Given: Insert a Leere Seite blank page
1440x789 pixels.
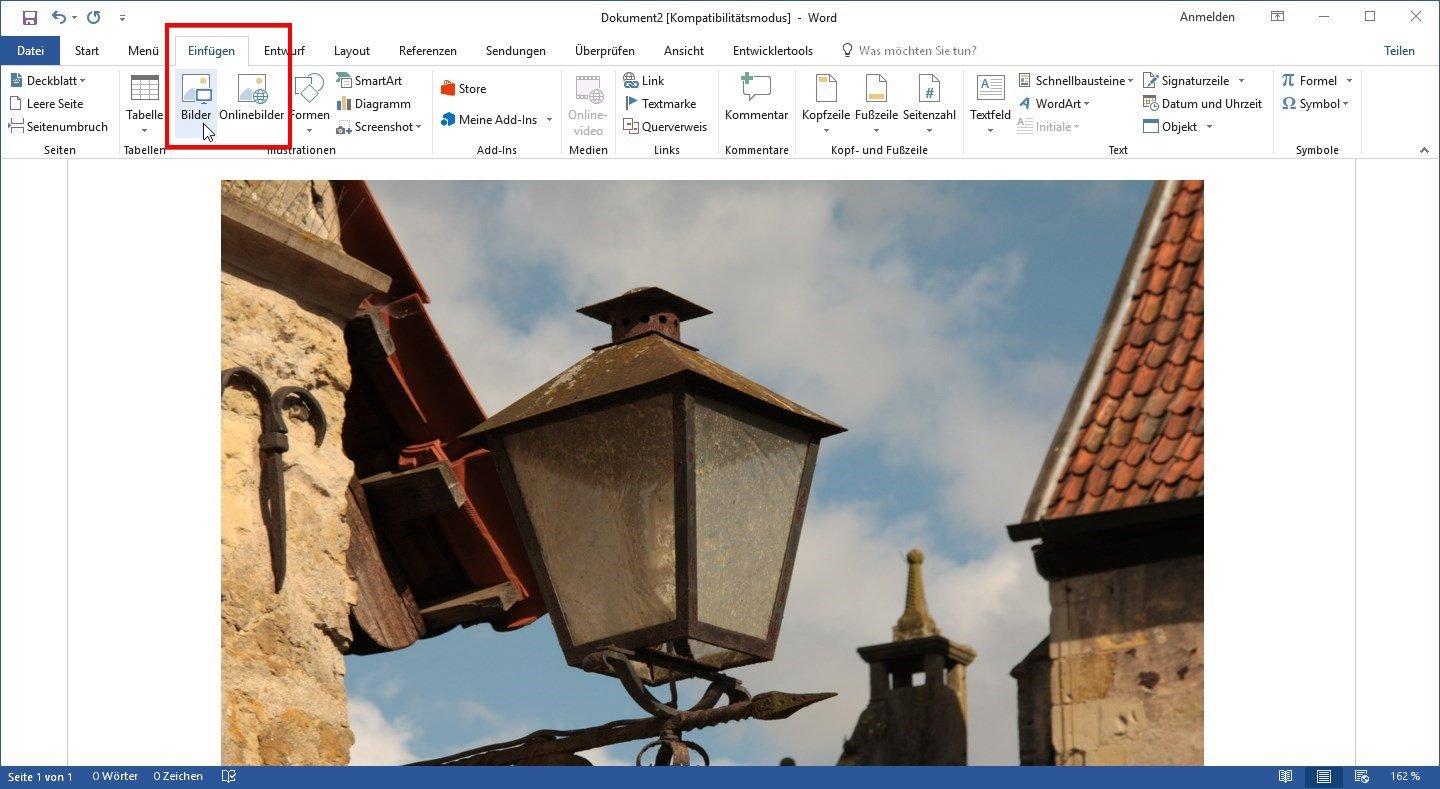Looking at the screenshot, I should point(46,104).
